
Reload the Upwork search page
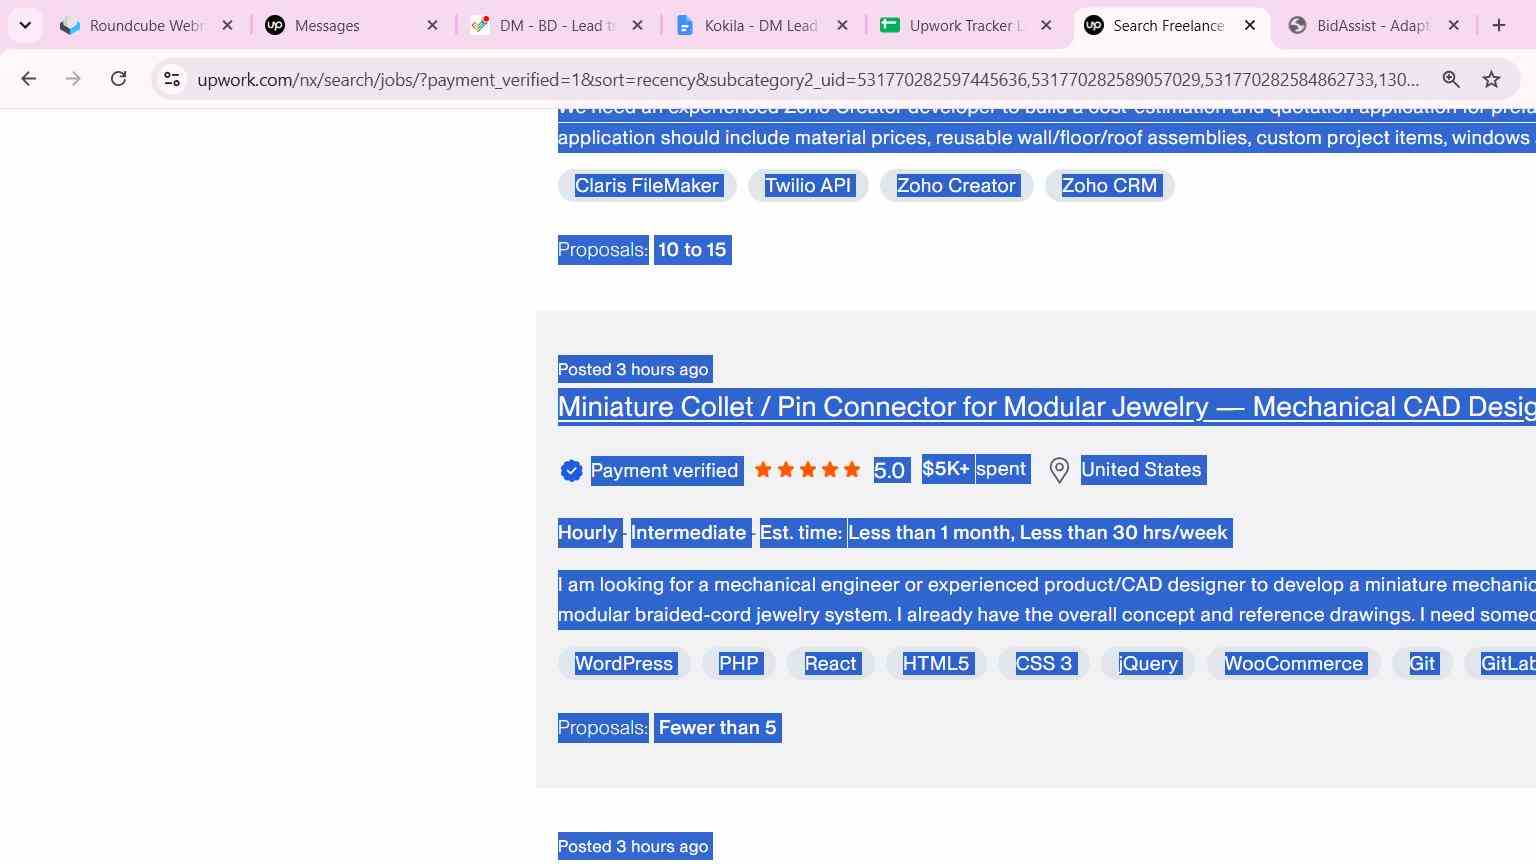coord(118,79)
